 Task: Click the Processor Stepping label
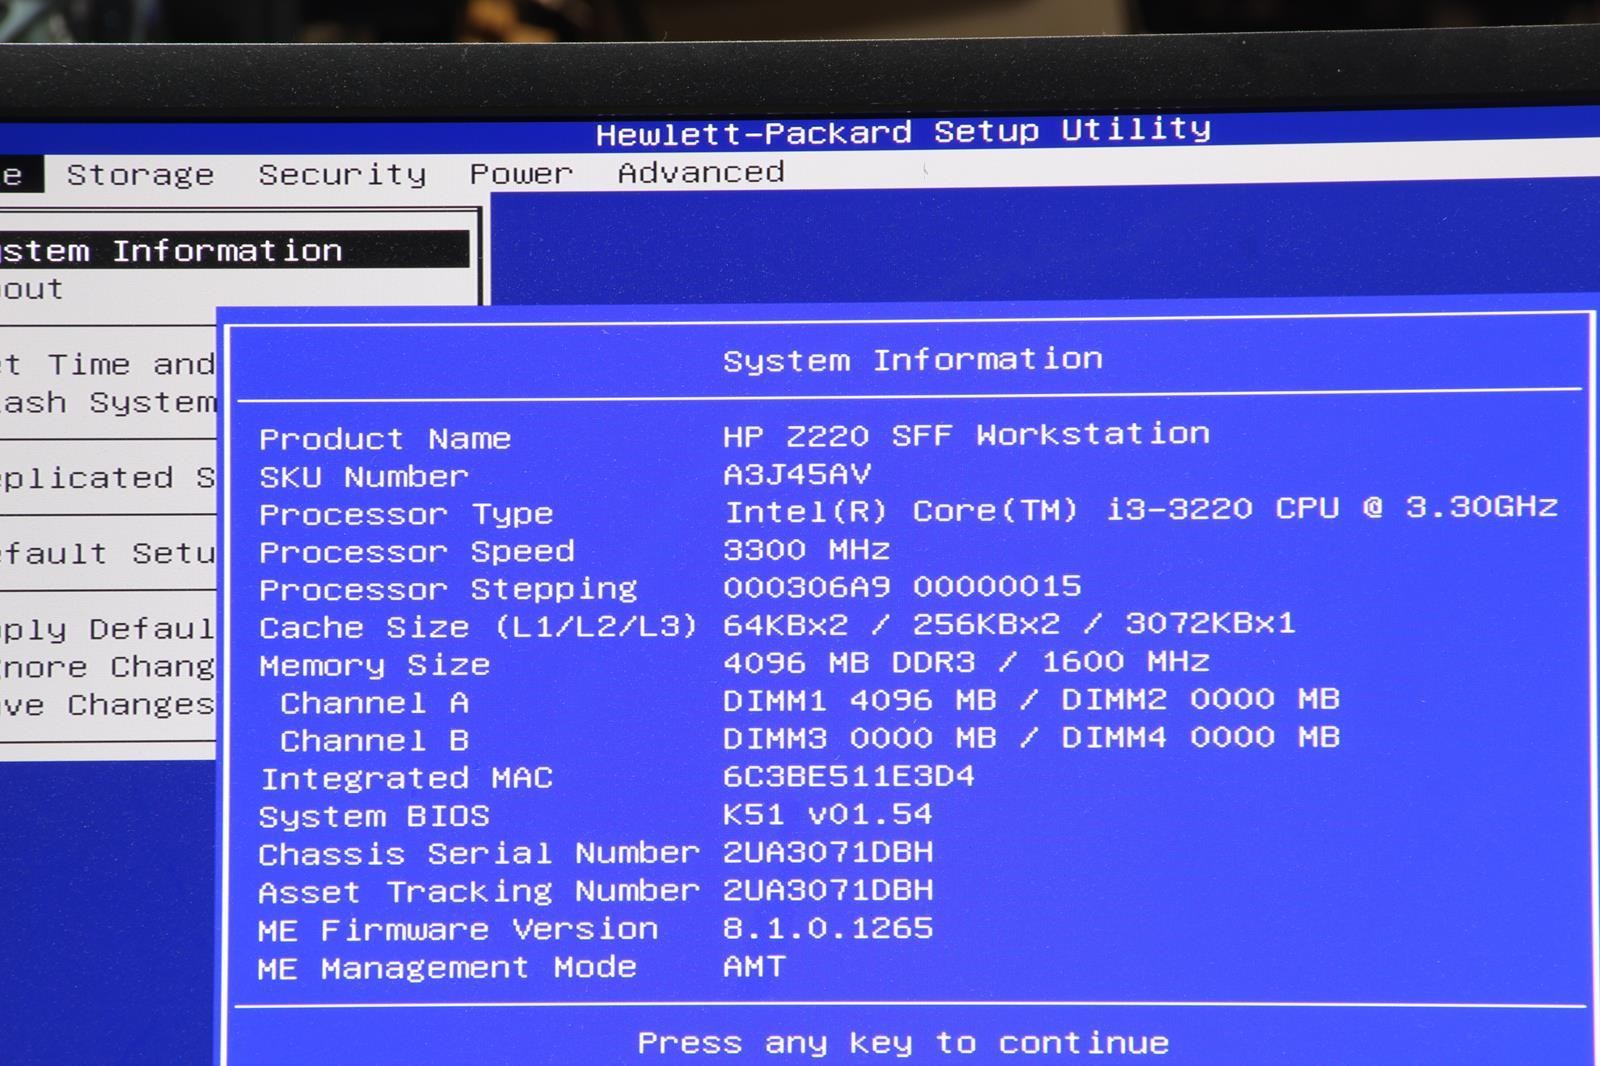tap(448, 590)
